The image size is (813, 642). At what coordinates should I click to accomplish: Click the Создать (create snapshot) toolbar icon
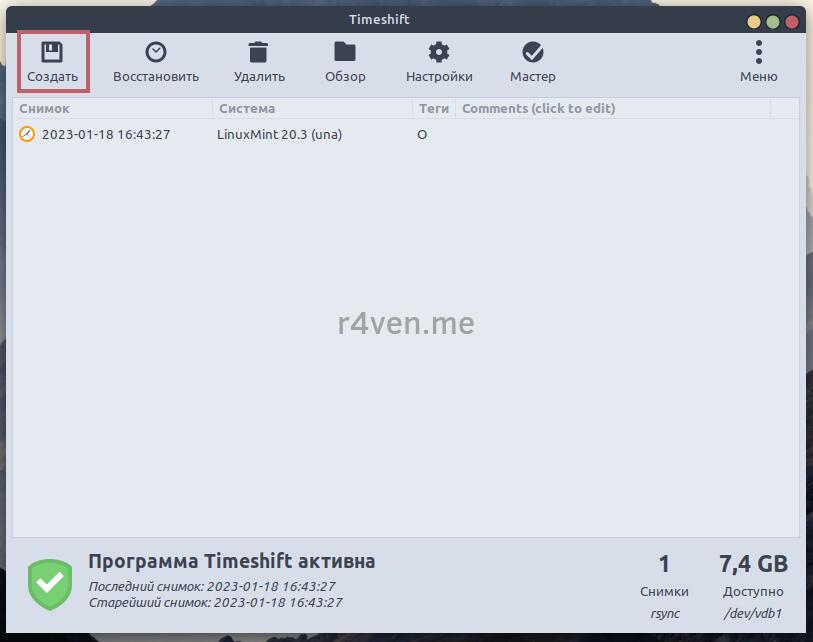pyautogui.click(x=52, y=53)
